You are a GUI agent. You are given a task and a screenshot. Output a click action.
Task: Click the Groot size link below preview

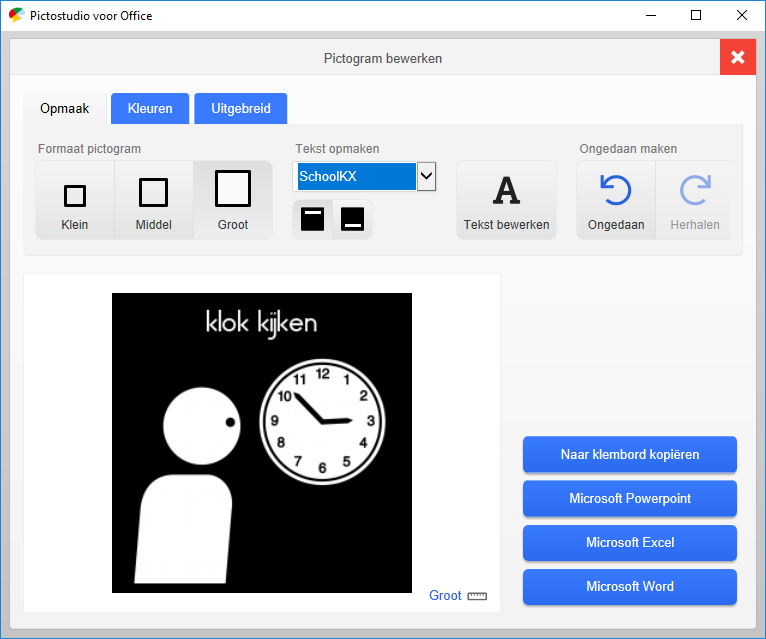(x=445, y=596)
